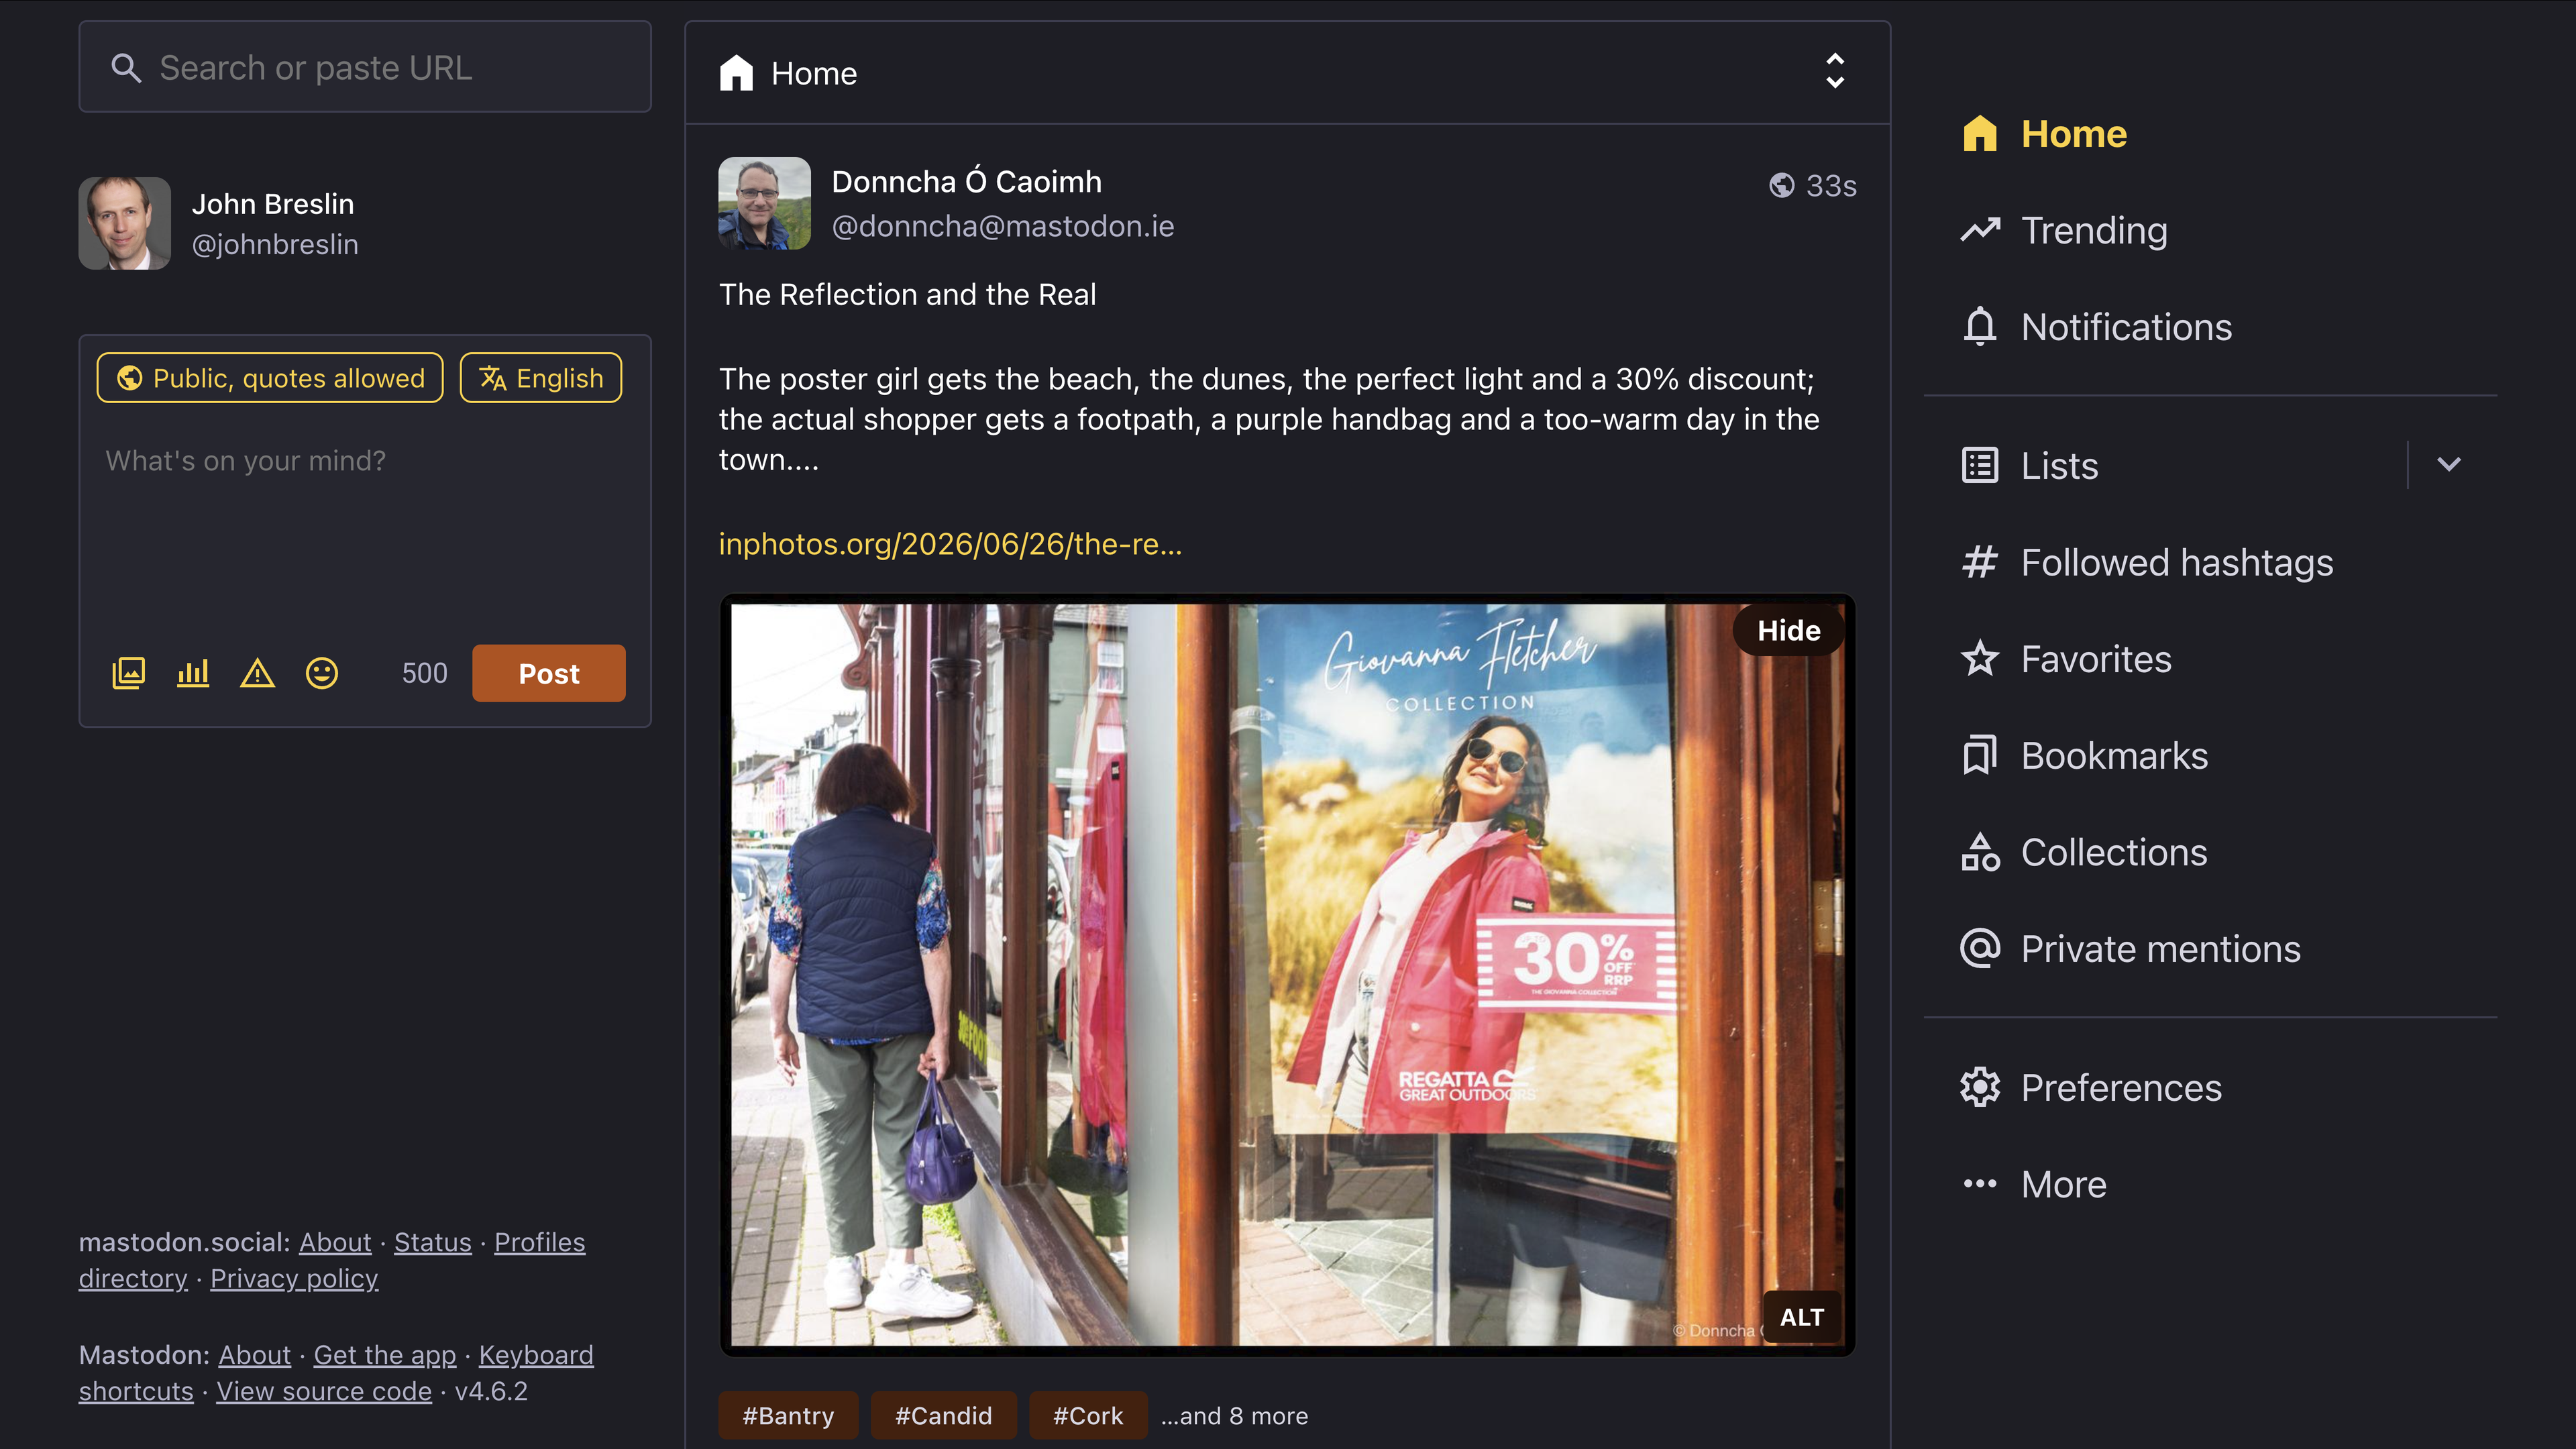Image resolution: width=2576 pixels, height=1449 pixels.
Task: Open the Privacy policy footer link
Action: [x=294, y=1279]
